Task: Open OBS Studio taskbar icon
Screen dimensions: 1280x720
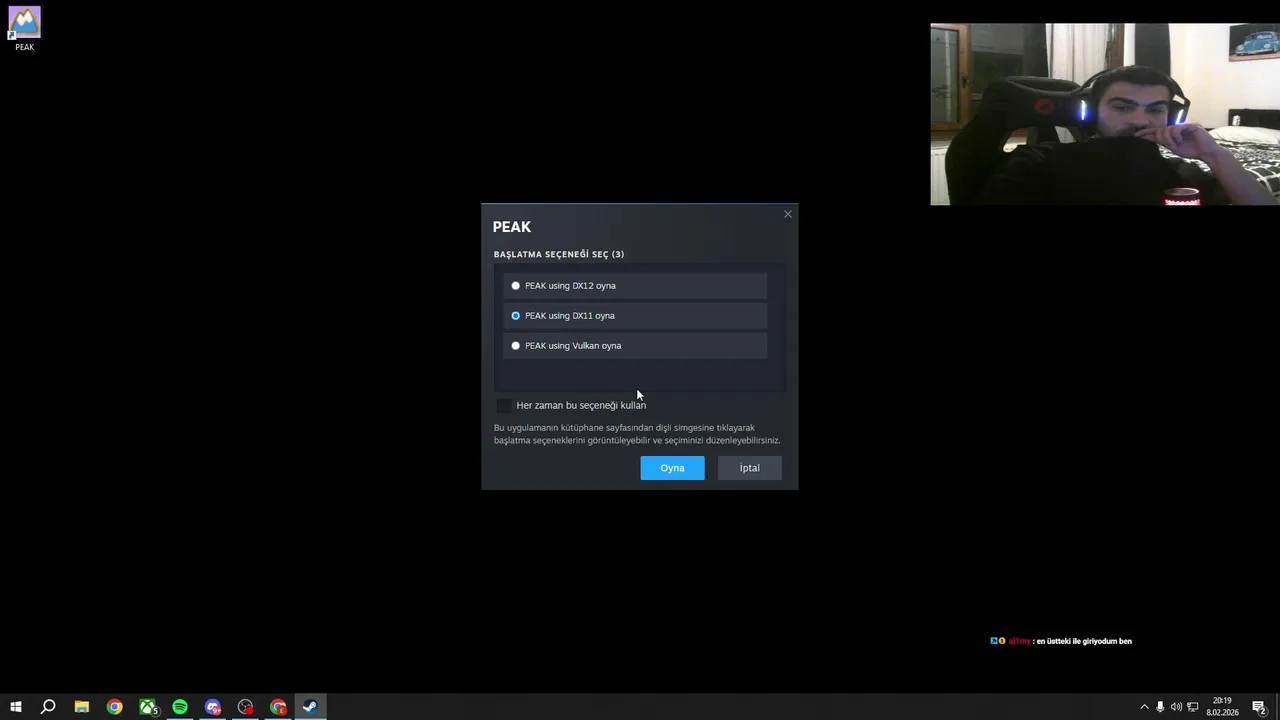Action: point(246,707)
